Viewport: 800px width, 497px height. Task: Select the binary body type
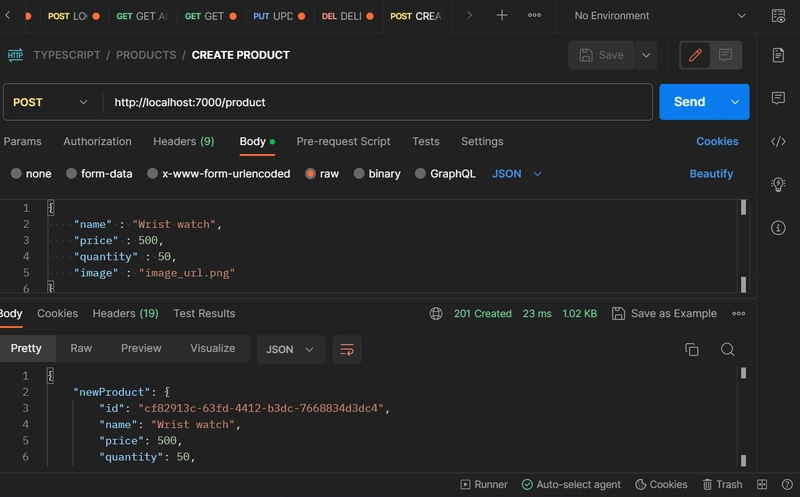tap(377, 173)
